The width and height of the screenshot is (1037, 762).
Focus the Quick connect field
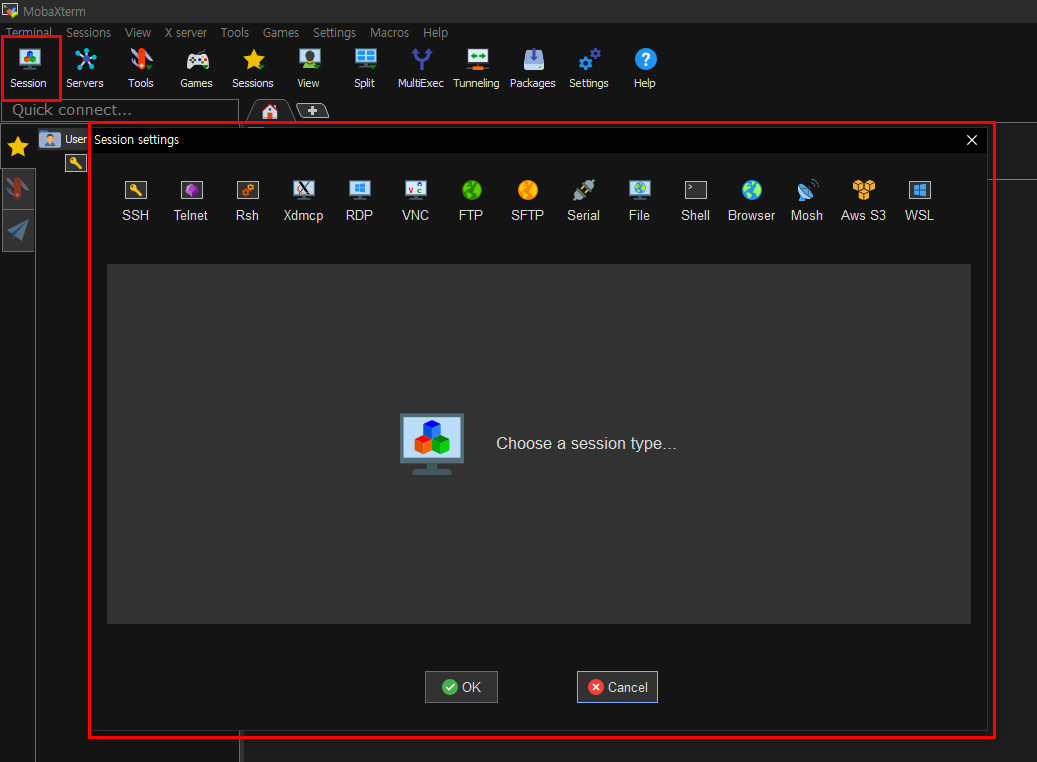point(120,110)
